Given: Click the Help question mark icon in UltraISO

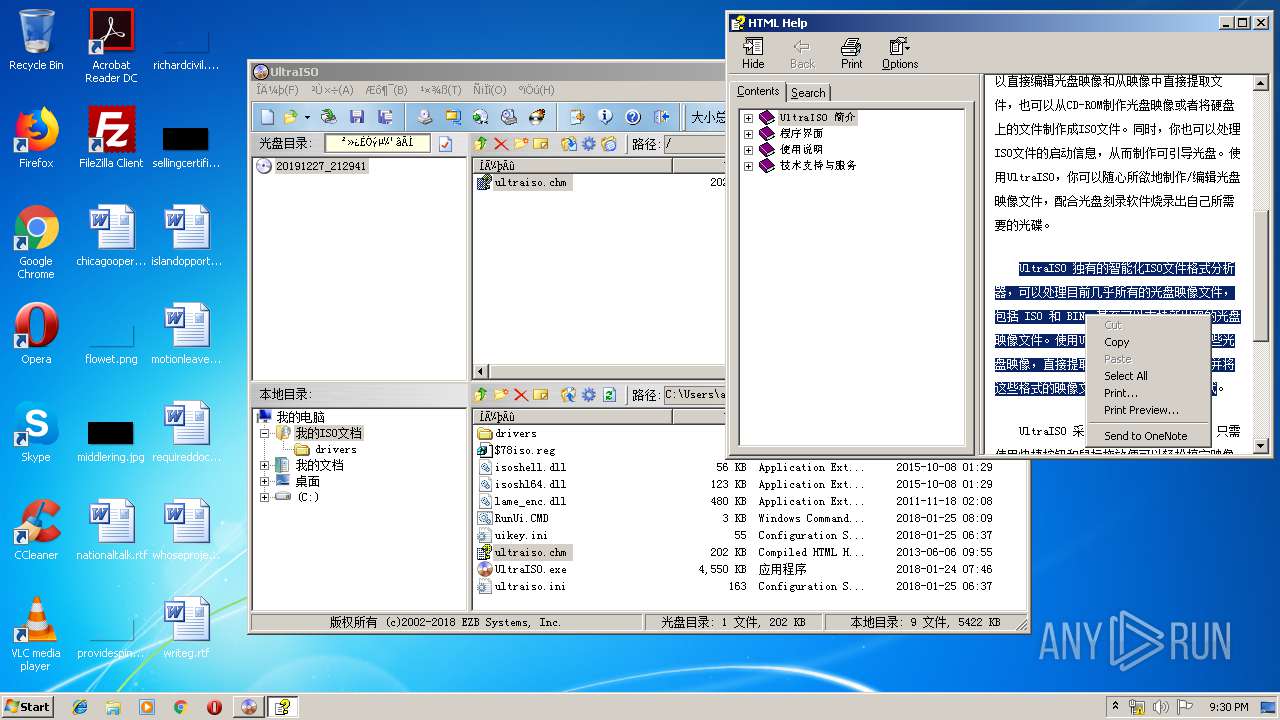Looking at the screenshot, I should coord(633,117).
